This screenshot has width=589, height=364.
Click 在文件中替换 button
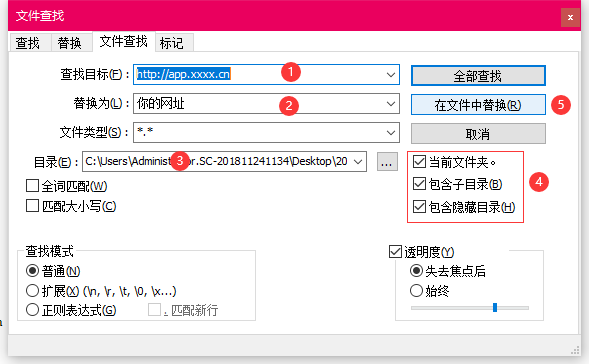point(478,105)
